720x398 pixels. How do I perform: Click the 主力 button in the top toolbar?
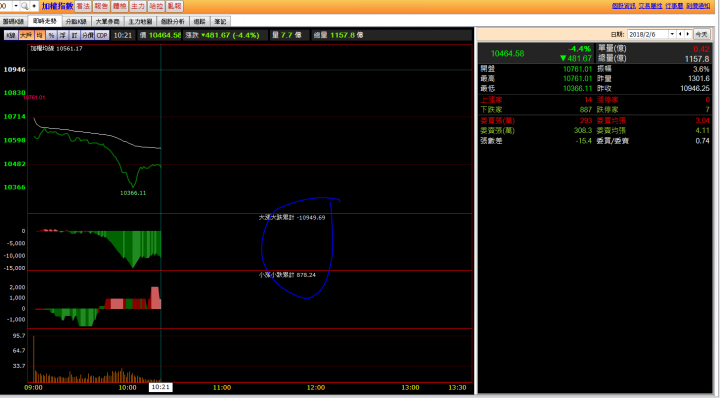[x=138, y=6]
